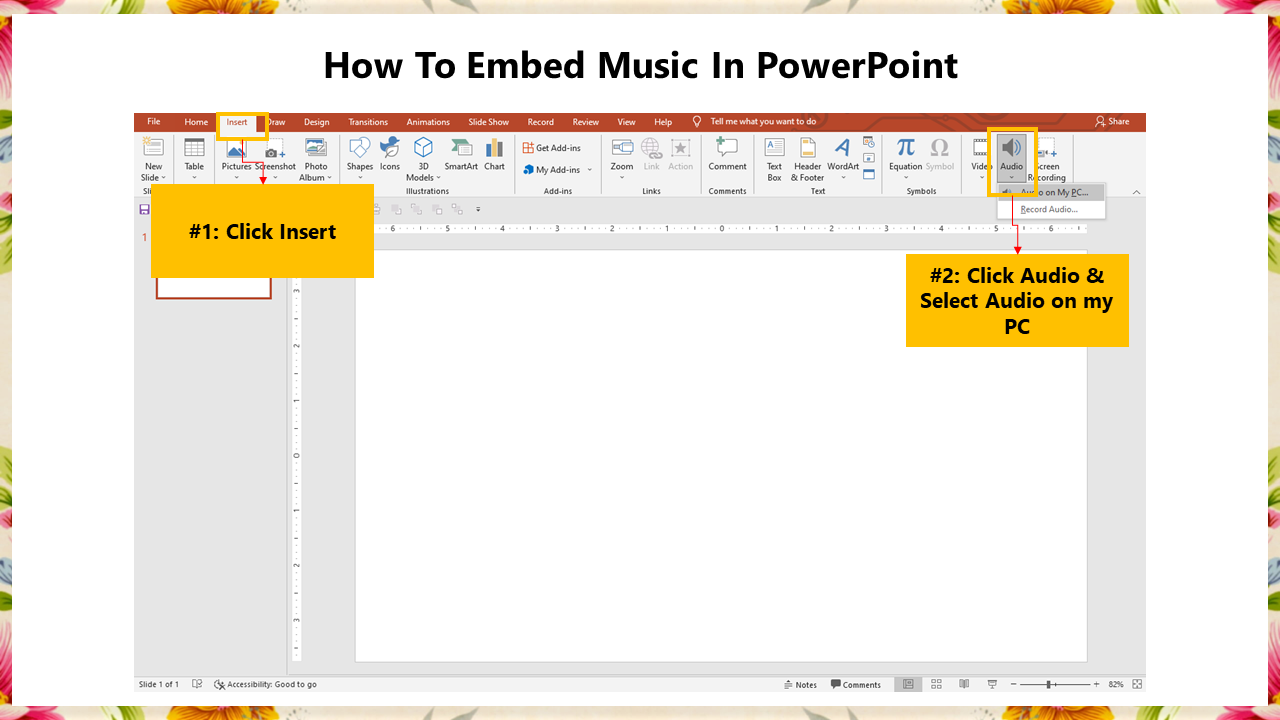Open Accessibility: Good to go checker
This screenshot has width=1280, height=720.
pyautogui.click(x=266, y=685)
